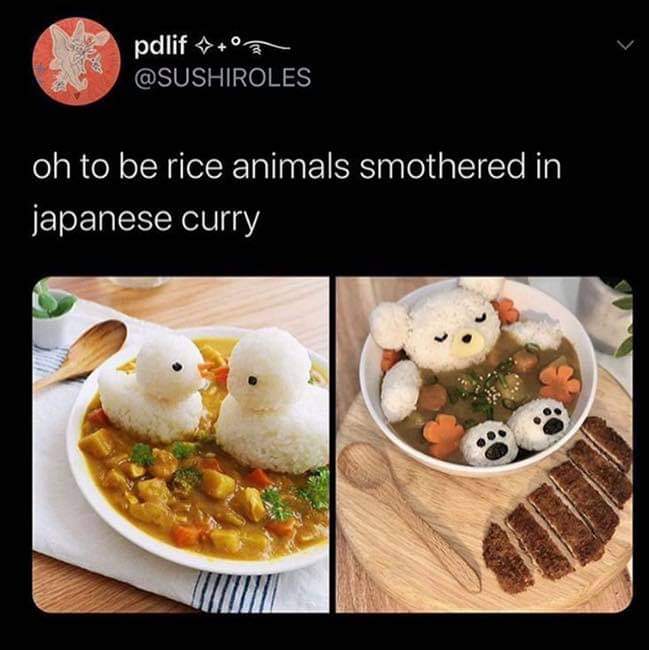This screenshot has width=649, height=650.
Task: Open the @SUSHIROLES handle link
Action: pyautogui.click(x=223, y=78)
